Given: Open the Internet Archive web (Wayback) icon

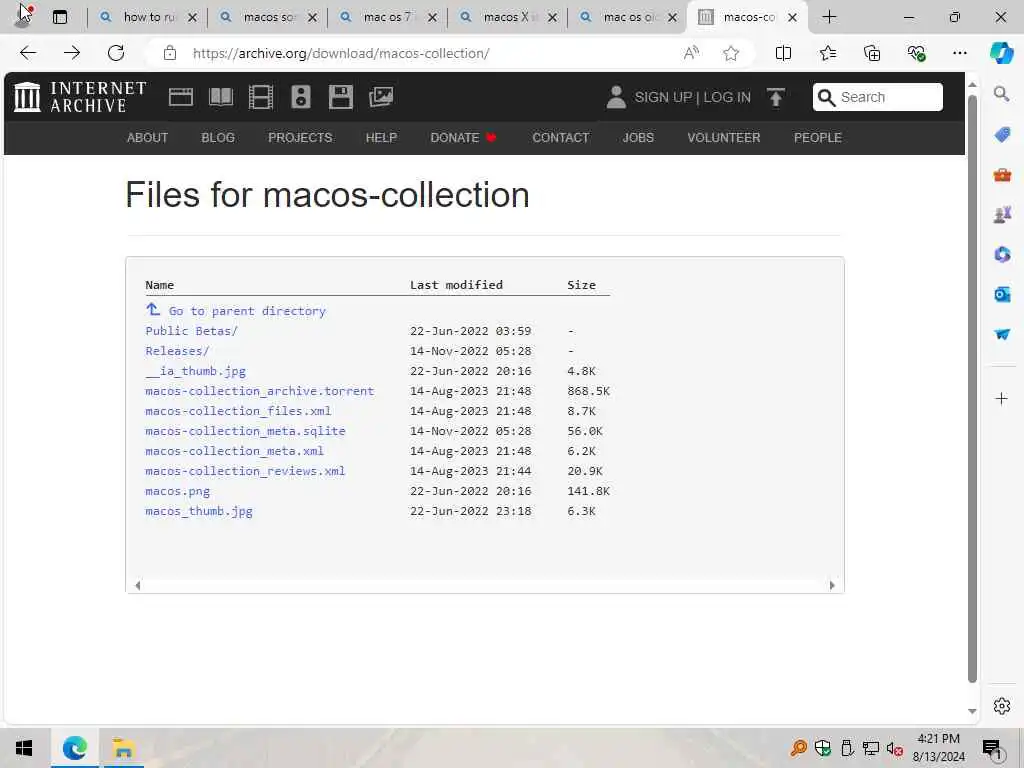Looking at the screenshot, I should (x=180, y=97).
